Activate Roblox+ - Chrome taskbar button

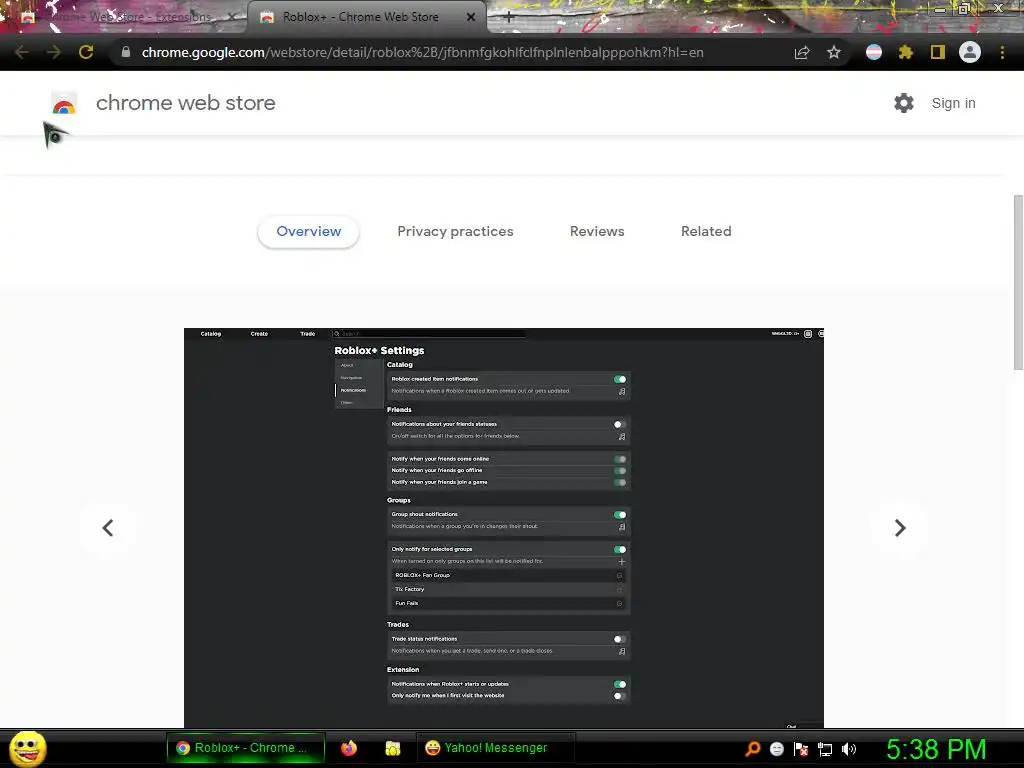(x=246, y=748)
